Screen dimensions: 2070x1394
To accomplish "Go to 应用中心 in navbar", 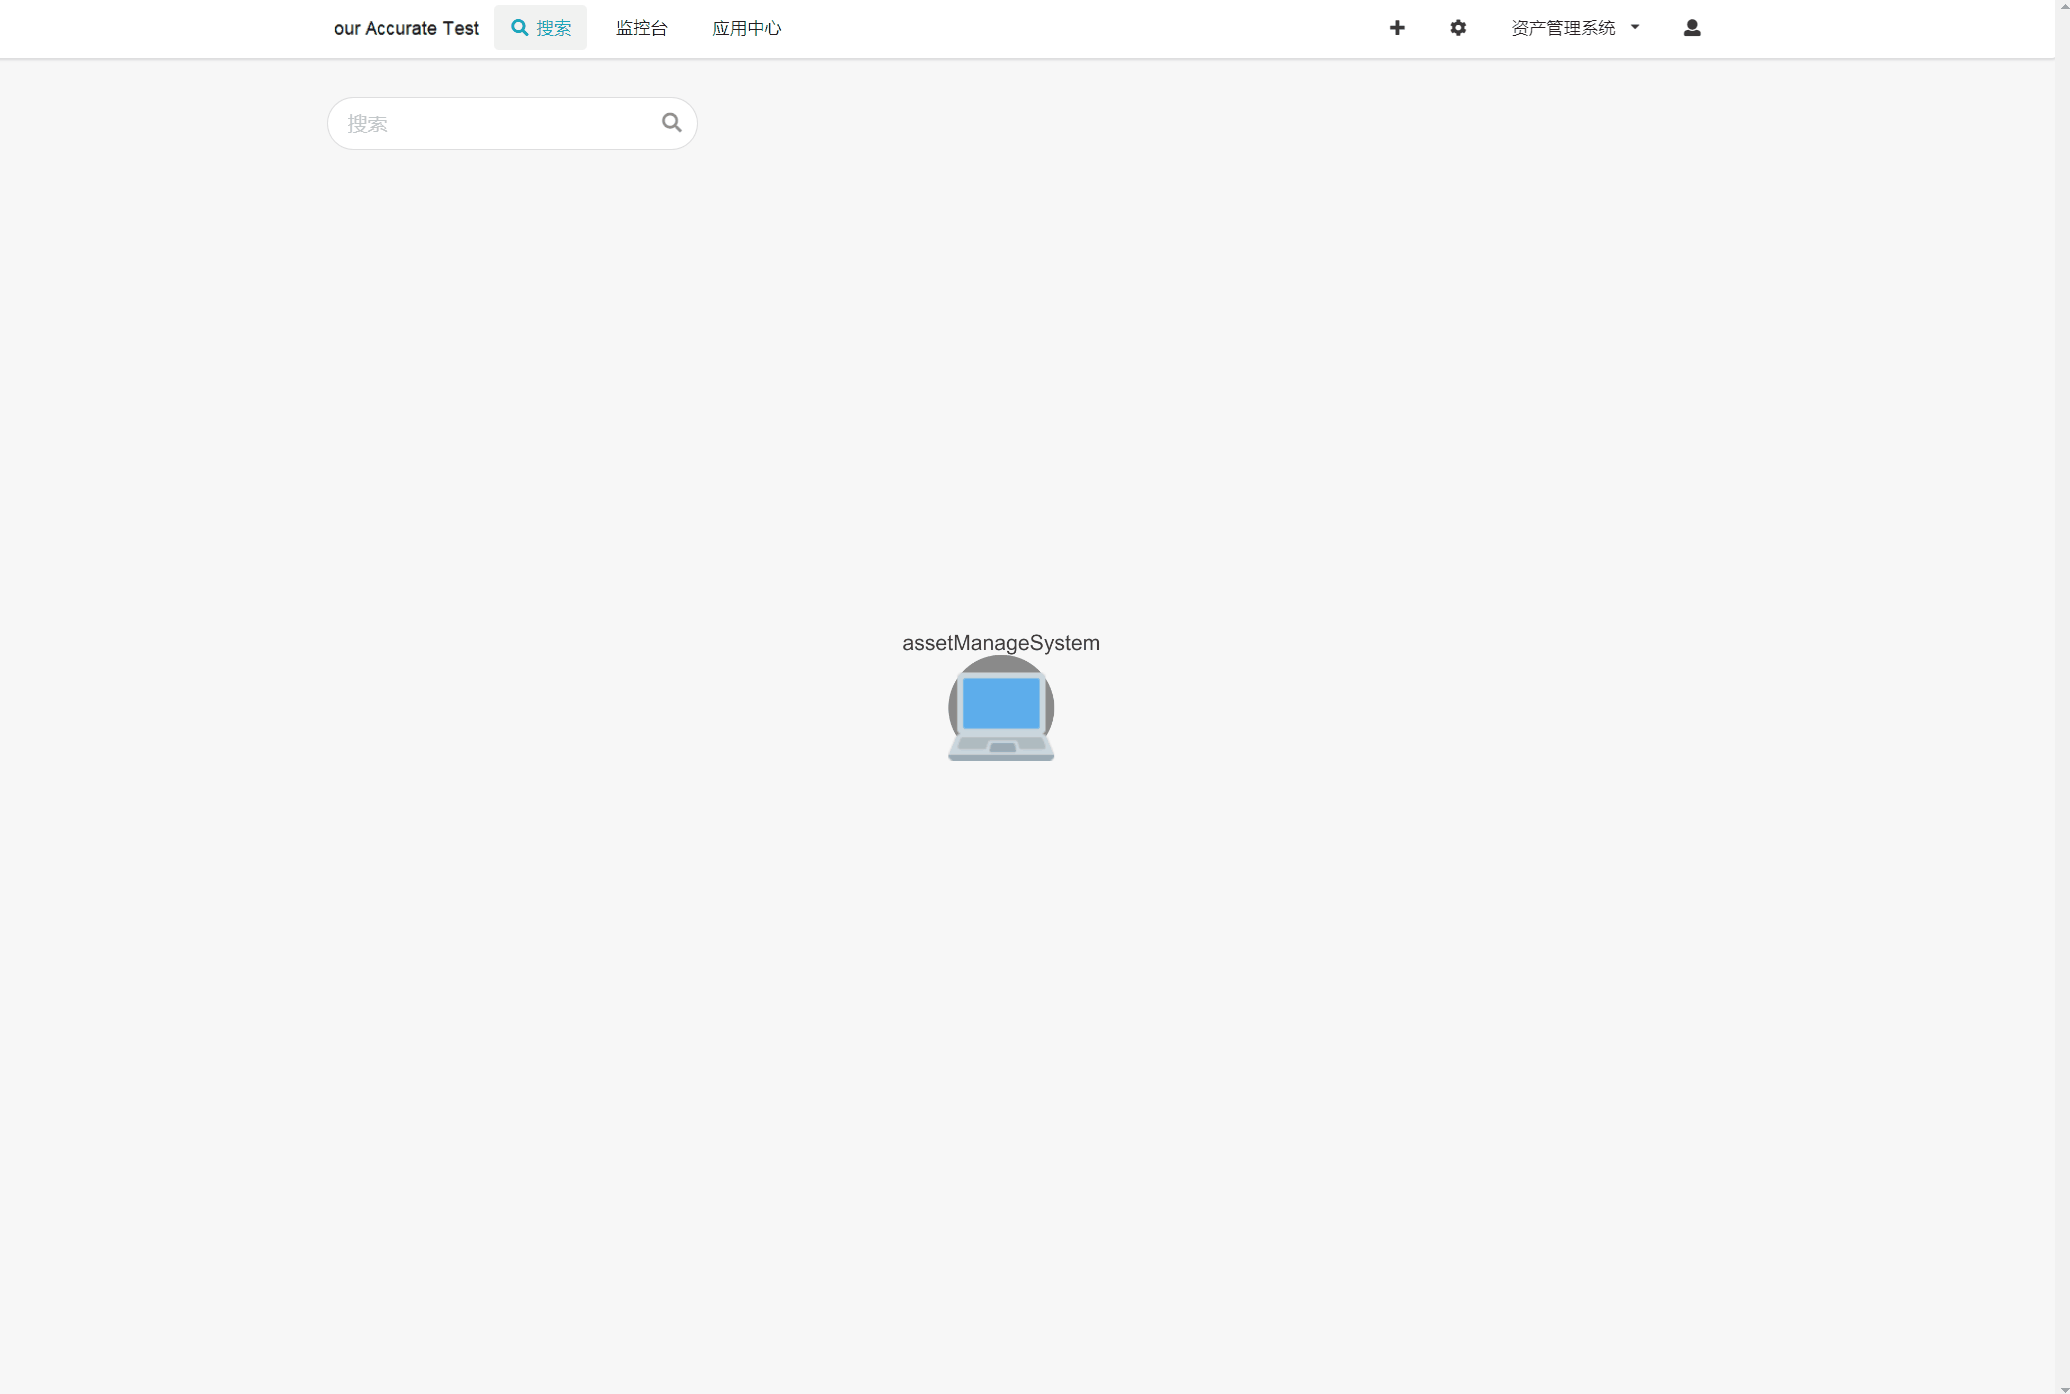I will point(746,28).
